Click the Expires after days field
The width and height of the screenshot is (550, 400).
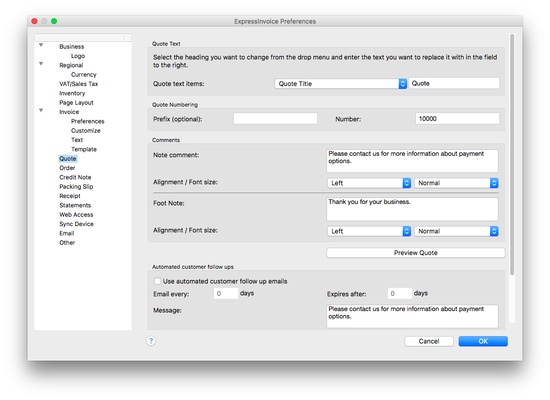tap(400, 293)
